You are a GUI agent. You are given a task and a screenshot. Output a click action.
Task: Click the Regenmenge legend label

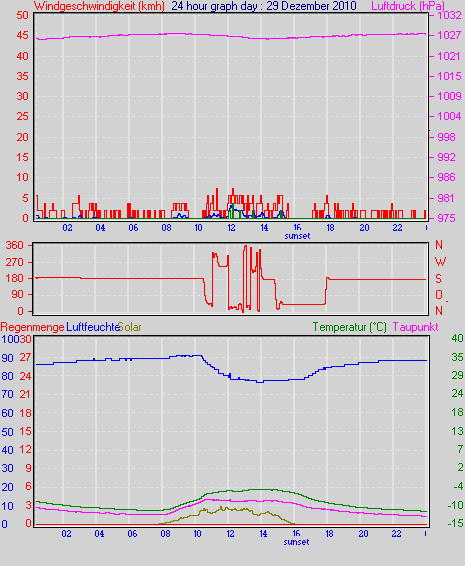click(32, 327)
